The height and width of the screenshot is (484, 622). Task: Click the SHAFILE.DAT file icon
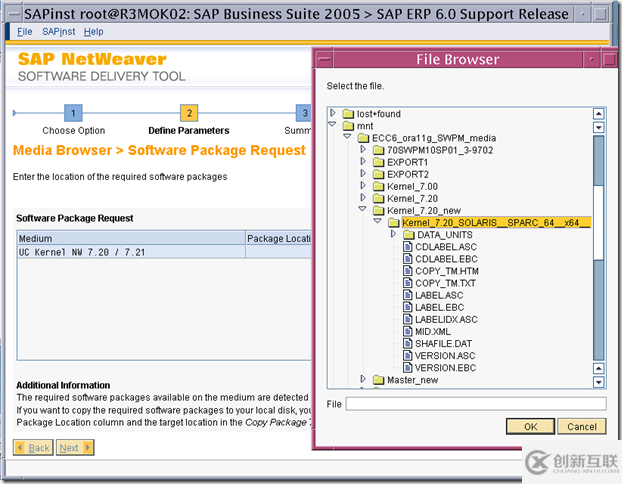(407, 344)
